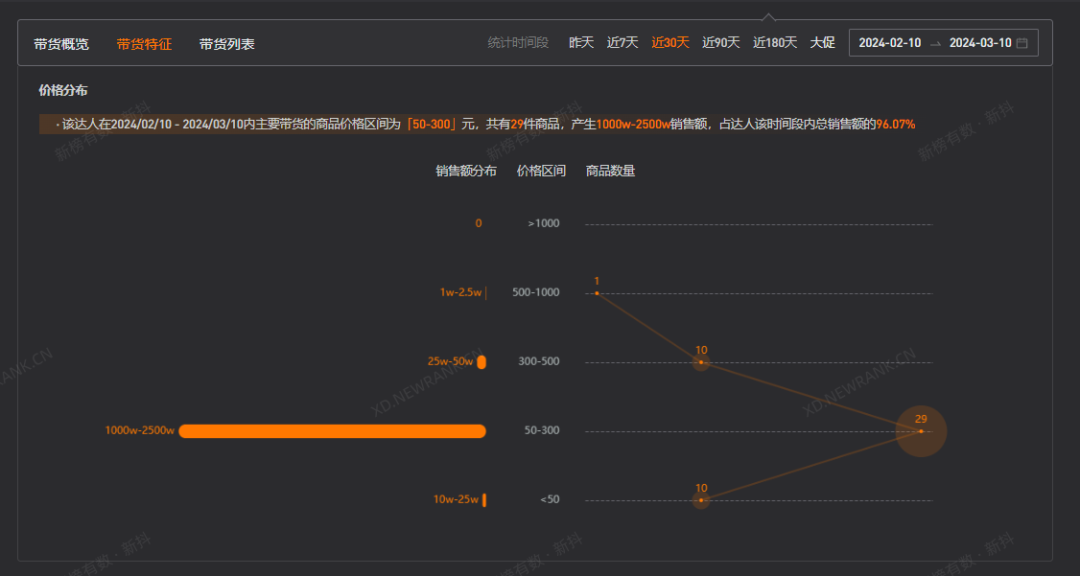
Task: Choose the 近7天 time filter
Action: coord(622,43)
